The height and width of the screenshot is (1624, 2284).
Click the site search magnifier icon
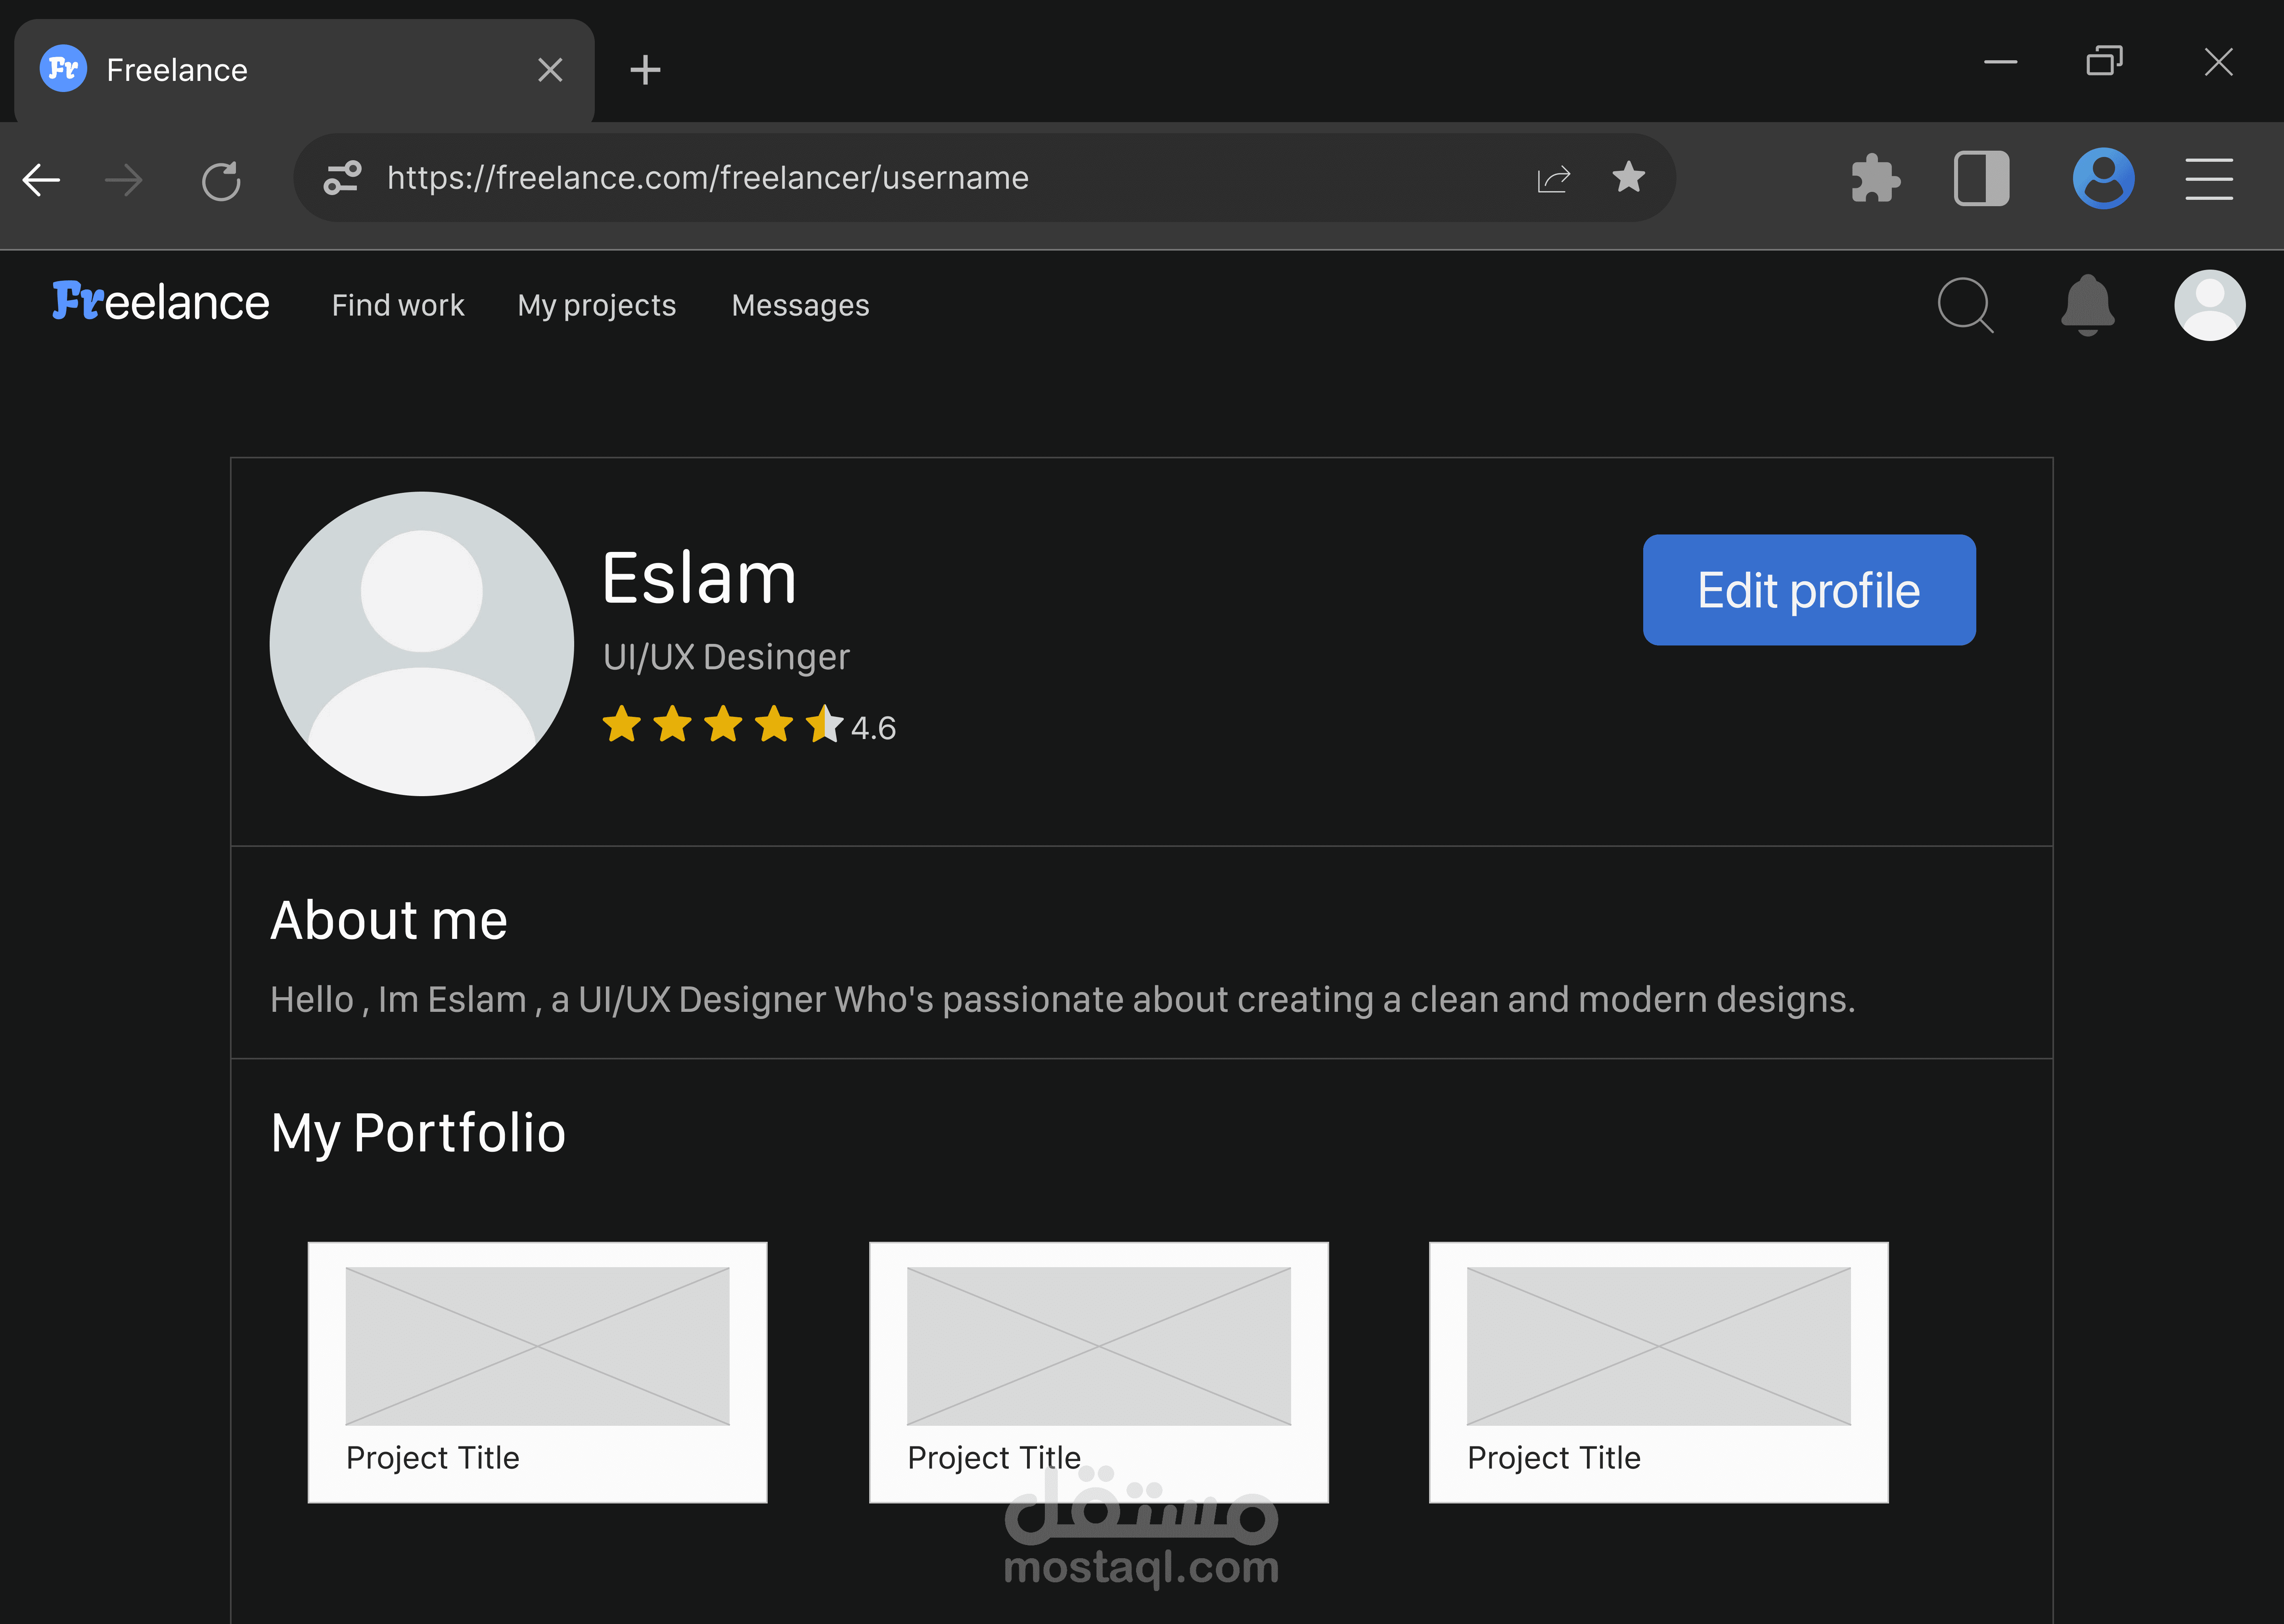(x=1965, y=305)
